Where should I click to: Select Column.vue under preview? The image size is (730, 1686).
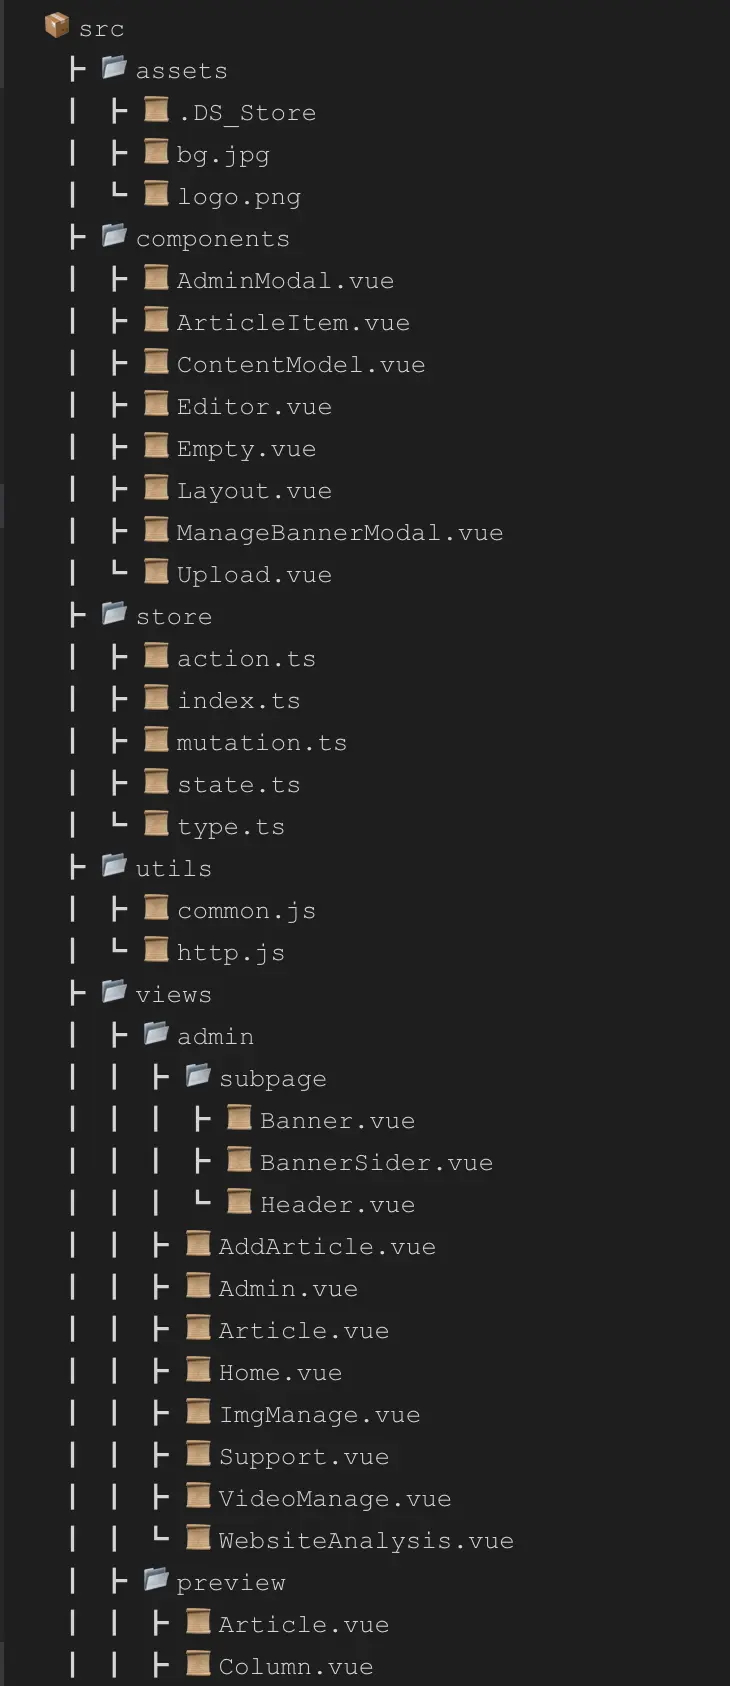296,1667
